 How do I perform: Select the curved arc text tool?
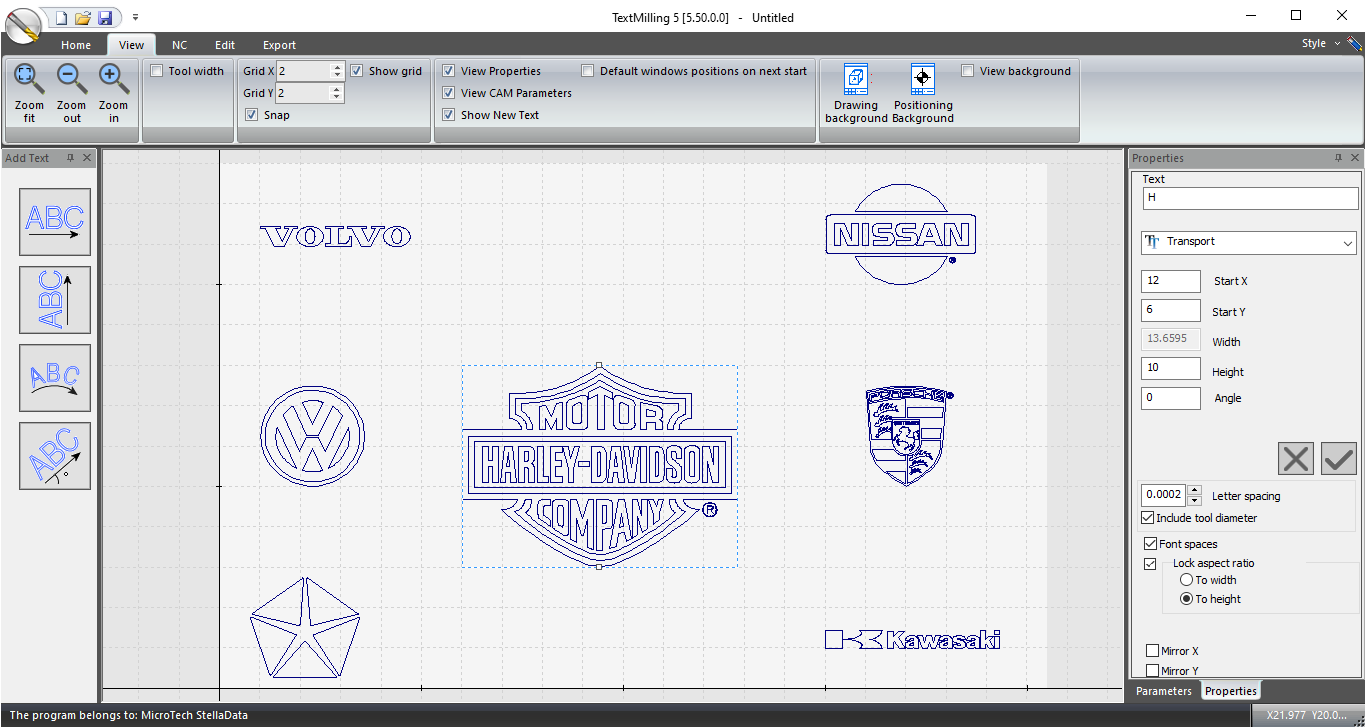point(55,378)
